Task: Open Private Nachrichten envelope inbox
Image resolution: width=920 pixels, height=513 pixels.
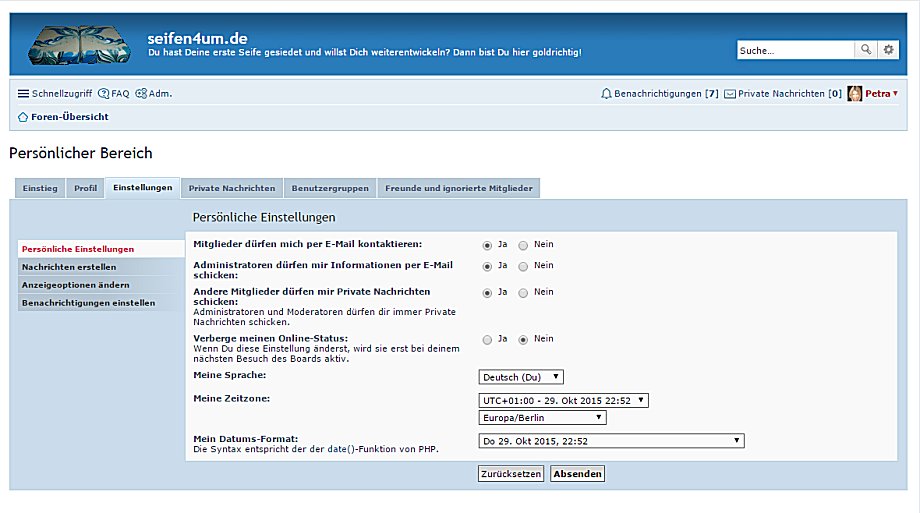Action: [x=730, y=94]
